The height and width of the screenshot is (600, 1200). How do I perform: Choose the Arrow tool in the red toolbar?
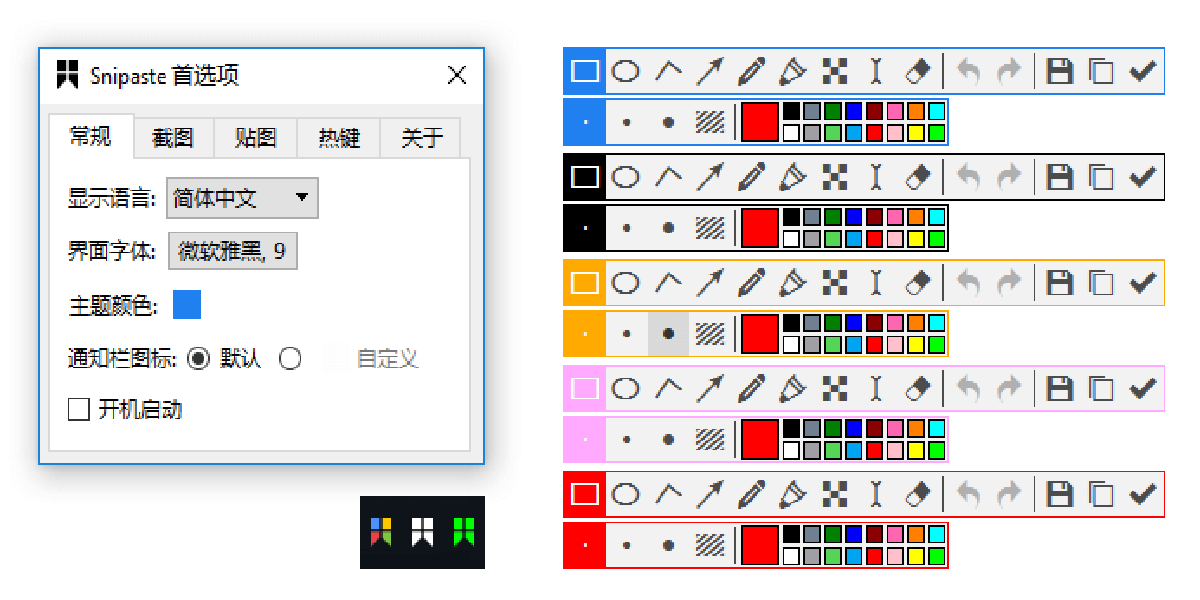(x=710, y=493)
